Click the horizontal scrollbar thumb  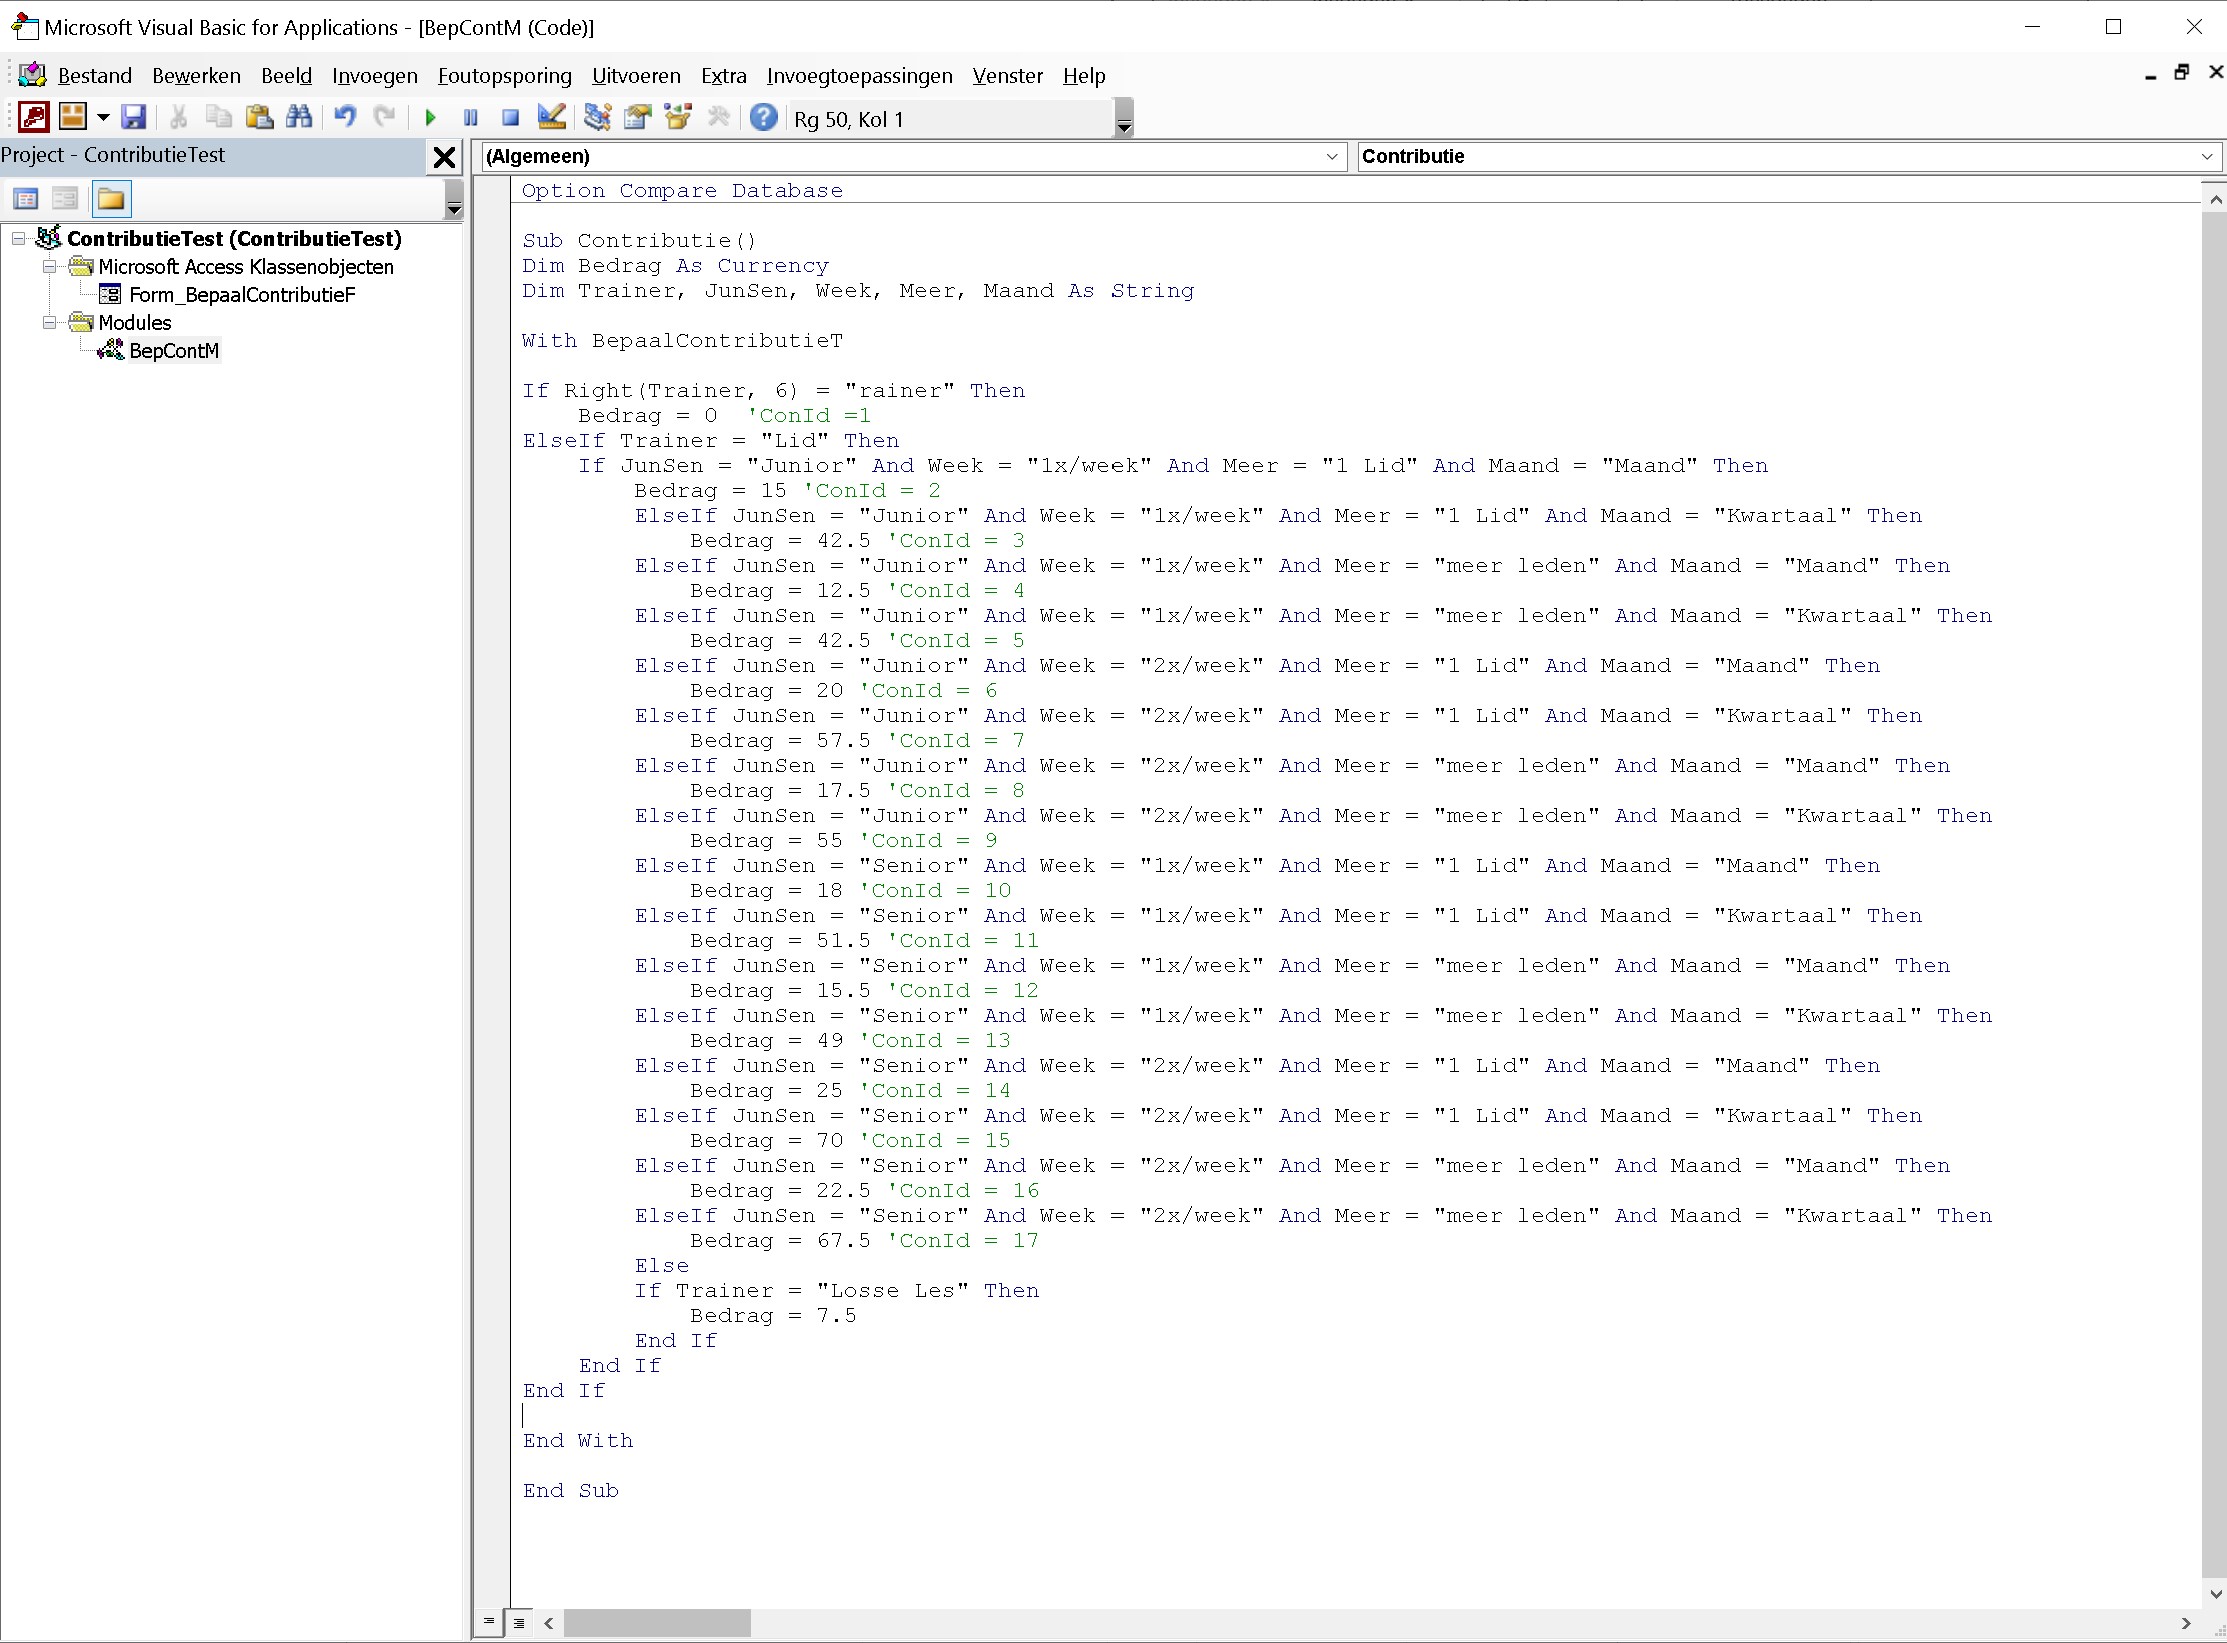[x=657, y=1623]
